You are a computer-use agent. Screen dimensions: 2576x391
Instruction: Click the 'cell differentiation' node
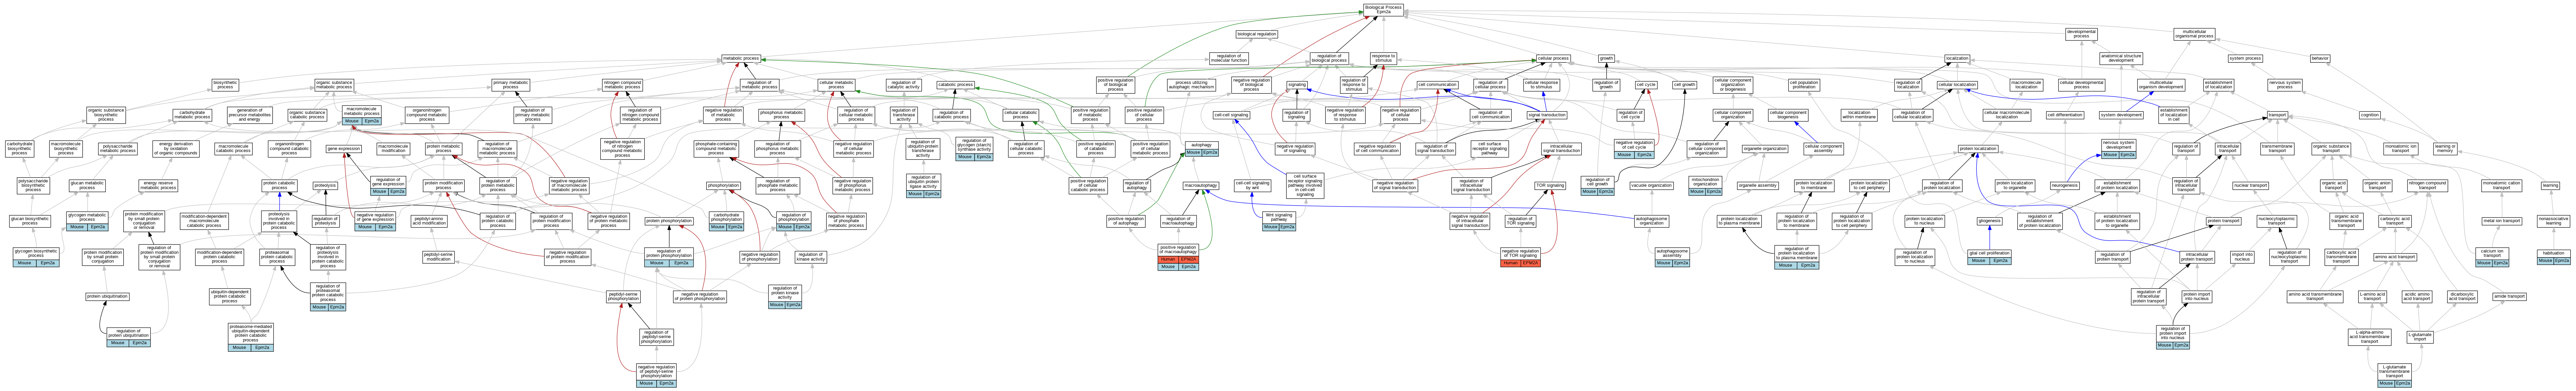[2065, 115]
